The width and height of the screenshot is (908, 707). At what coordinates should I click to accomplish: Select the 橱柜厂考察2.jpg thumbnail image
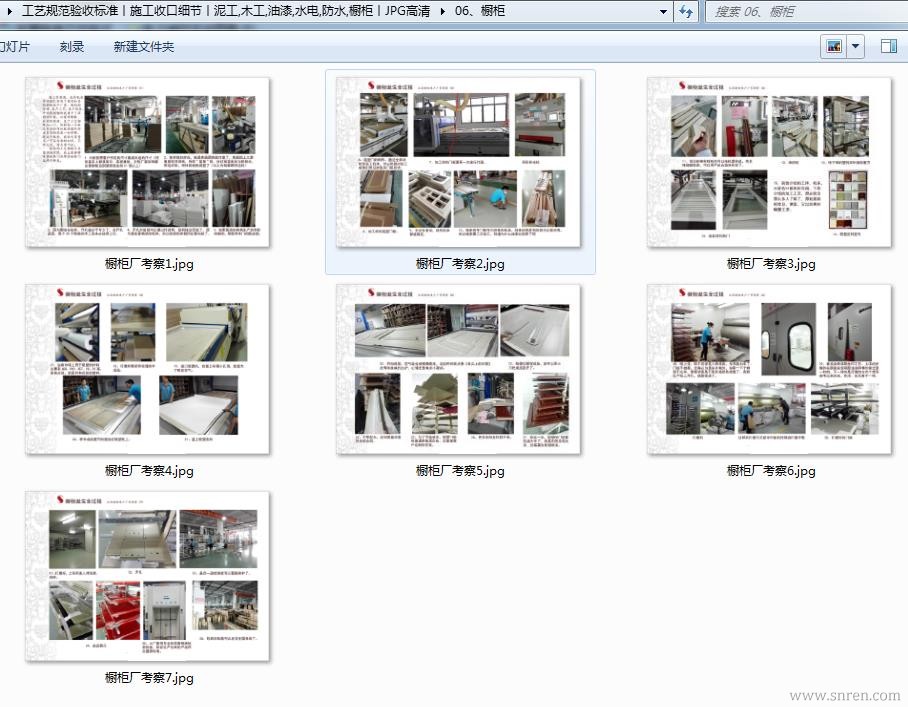(459, 162)
